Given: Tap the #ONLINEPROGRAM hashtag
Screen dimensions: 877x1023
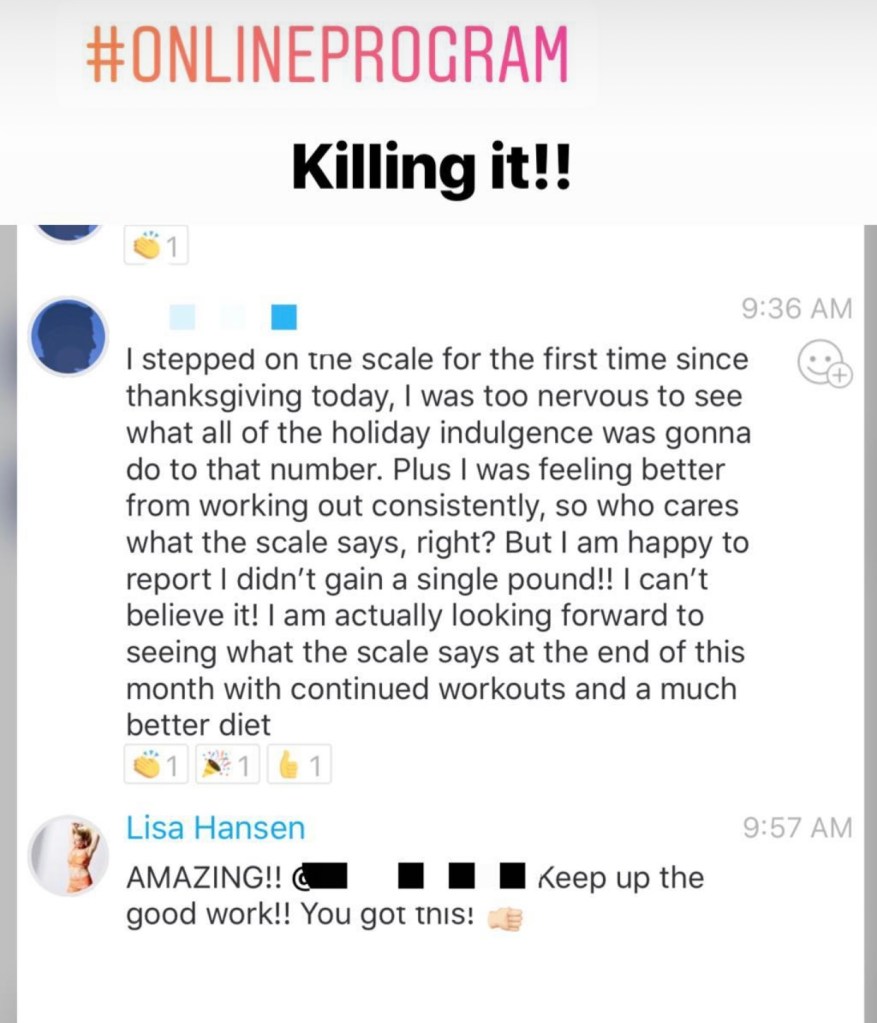Looking at the screenshot, I should tap(327, 55).
